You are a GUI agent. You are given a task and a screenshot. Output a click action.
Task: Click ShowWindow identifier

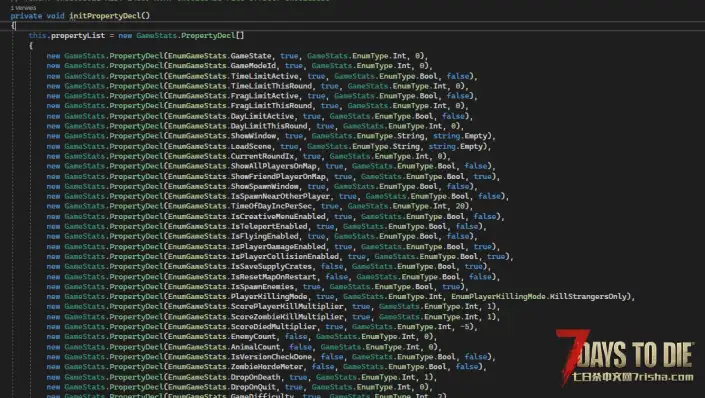click(x=253, y=136)
